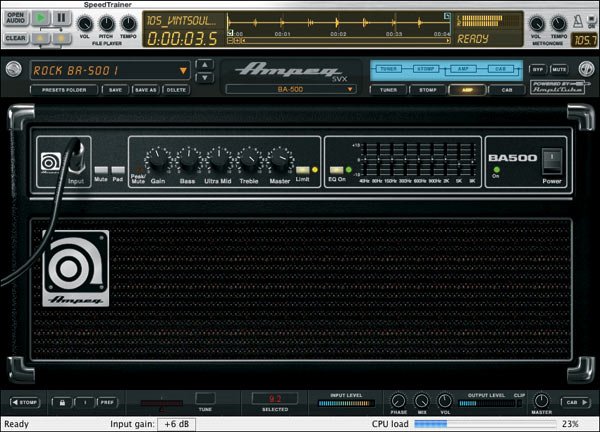Turn the amp Master knob

pyautogui.click(x=280, y=160)
